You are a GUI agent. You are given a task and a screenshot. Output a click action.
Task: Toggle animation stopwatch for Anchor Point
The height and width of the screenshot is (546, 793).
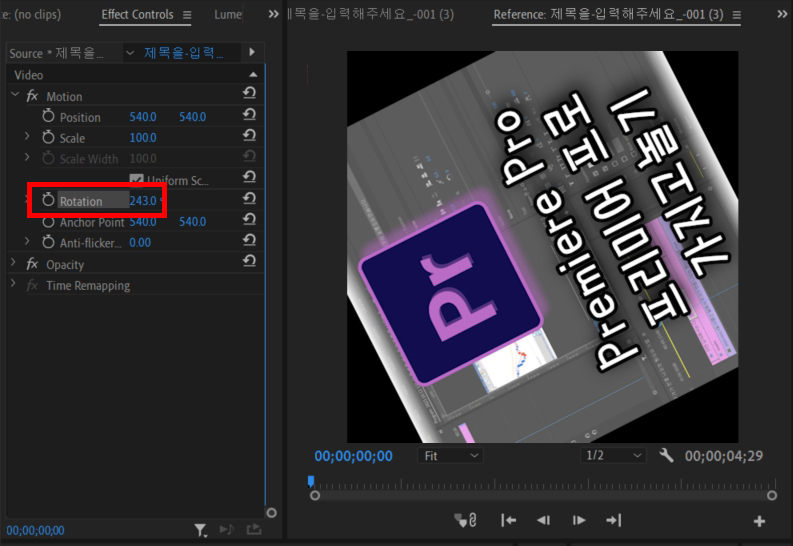coord(48,221)
